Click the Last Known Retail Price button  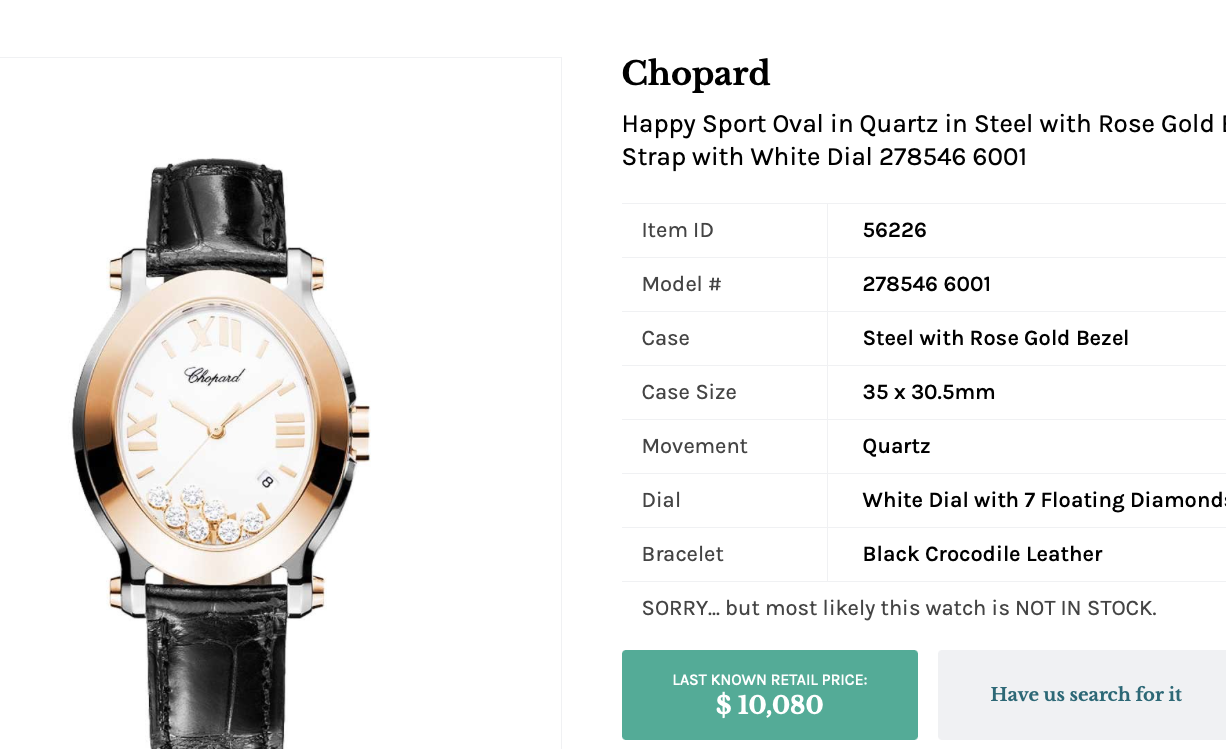[x=769, y=695]
